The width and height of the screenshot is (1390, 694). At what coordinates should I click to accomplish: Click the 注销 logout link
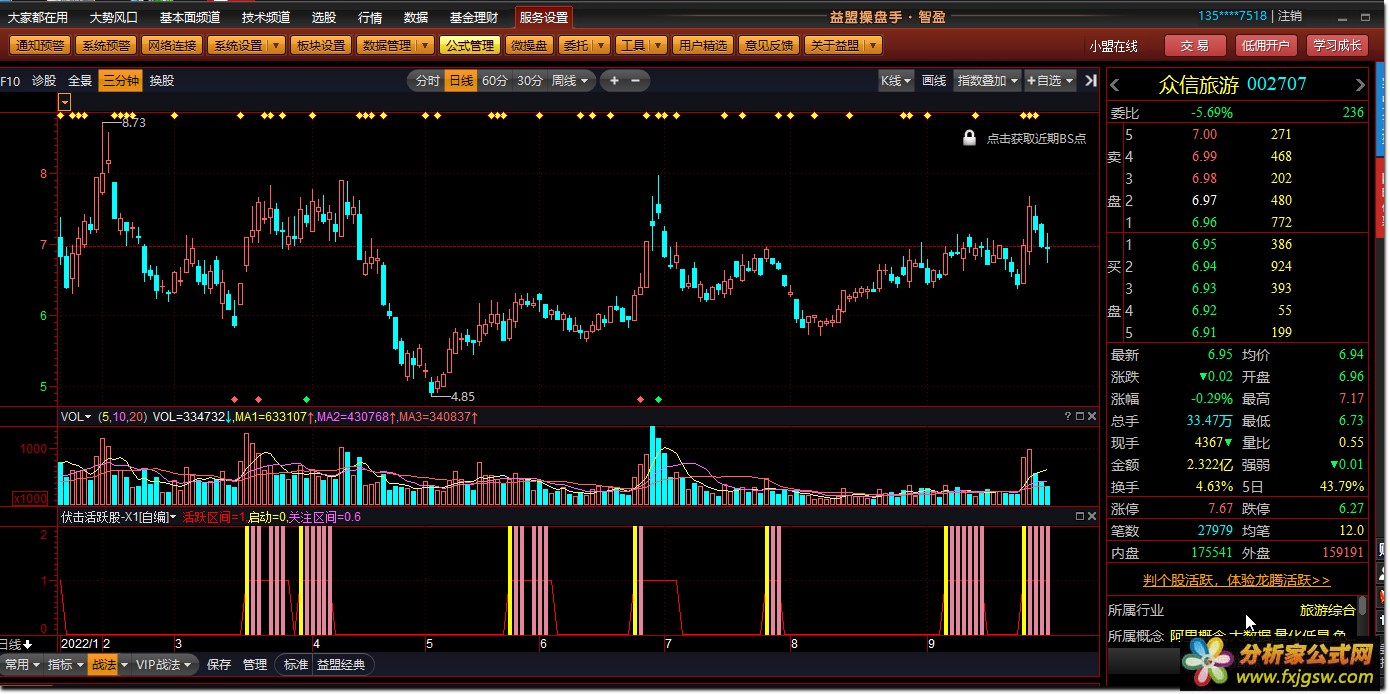coord(1290,16)
